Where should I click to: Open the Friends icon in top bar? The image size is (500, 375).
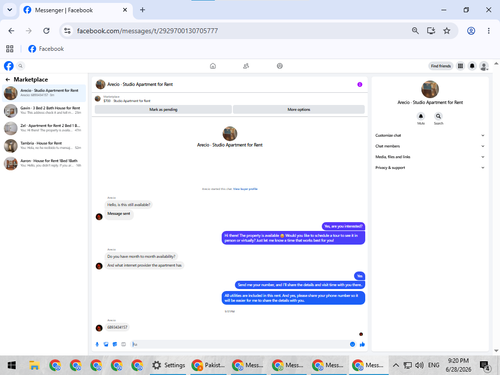(x=246, y=66)
